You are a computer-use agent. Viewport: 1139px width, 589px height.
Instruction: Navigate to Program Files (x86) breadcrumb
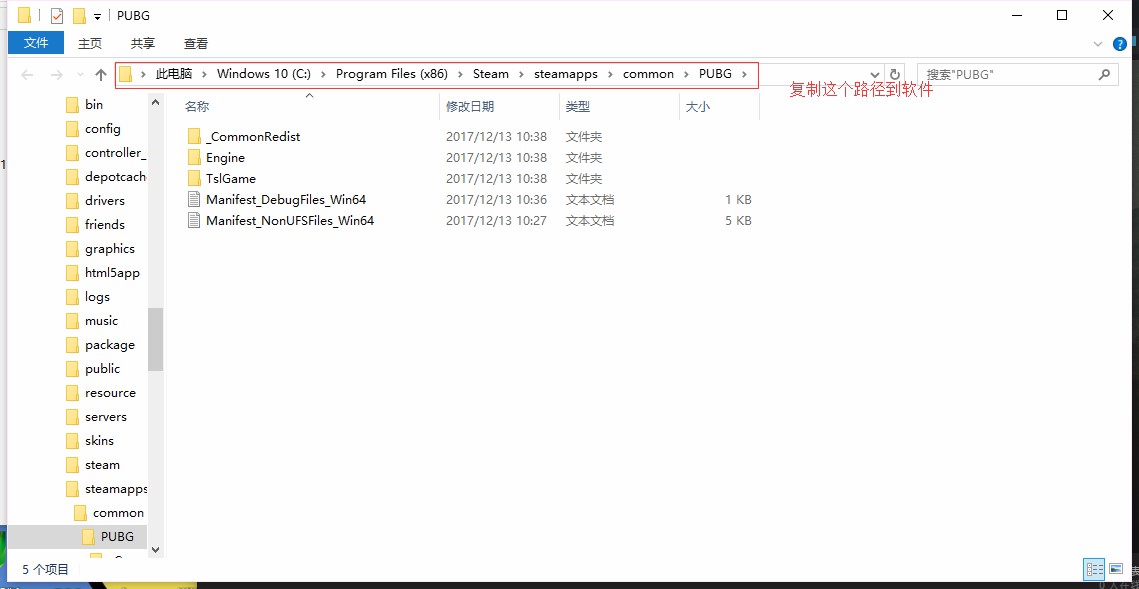coord(392,74)
